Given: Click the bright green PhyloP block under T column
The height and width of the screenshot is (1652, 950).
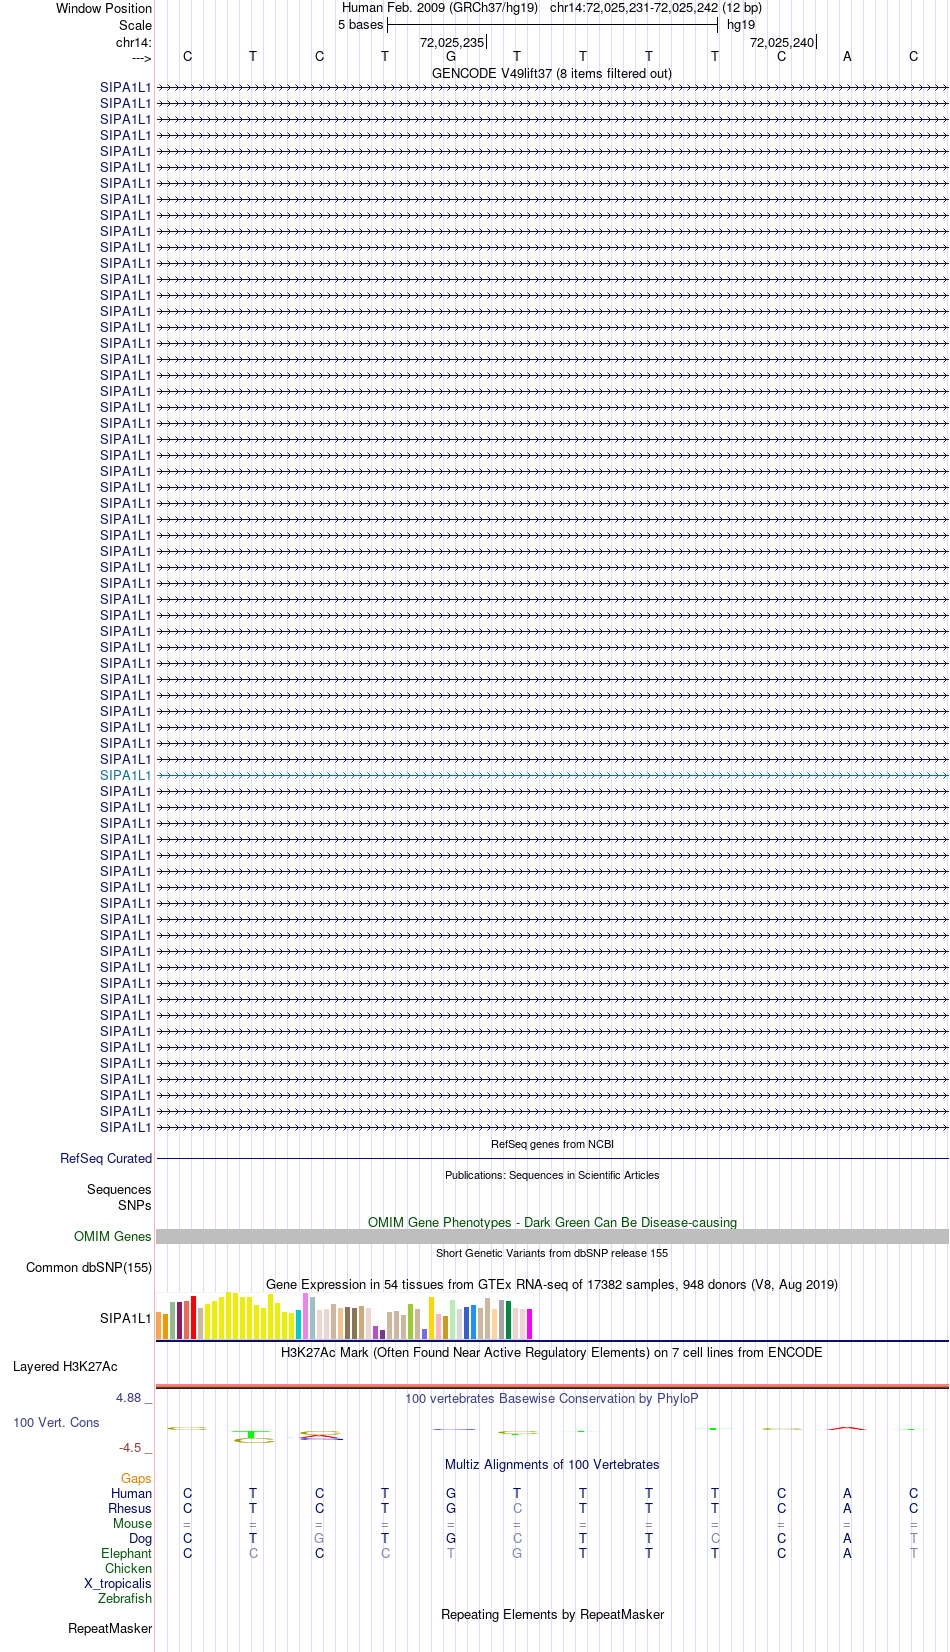Looking at the screenshot, I should [251, 1435].
